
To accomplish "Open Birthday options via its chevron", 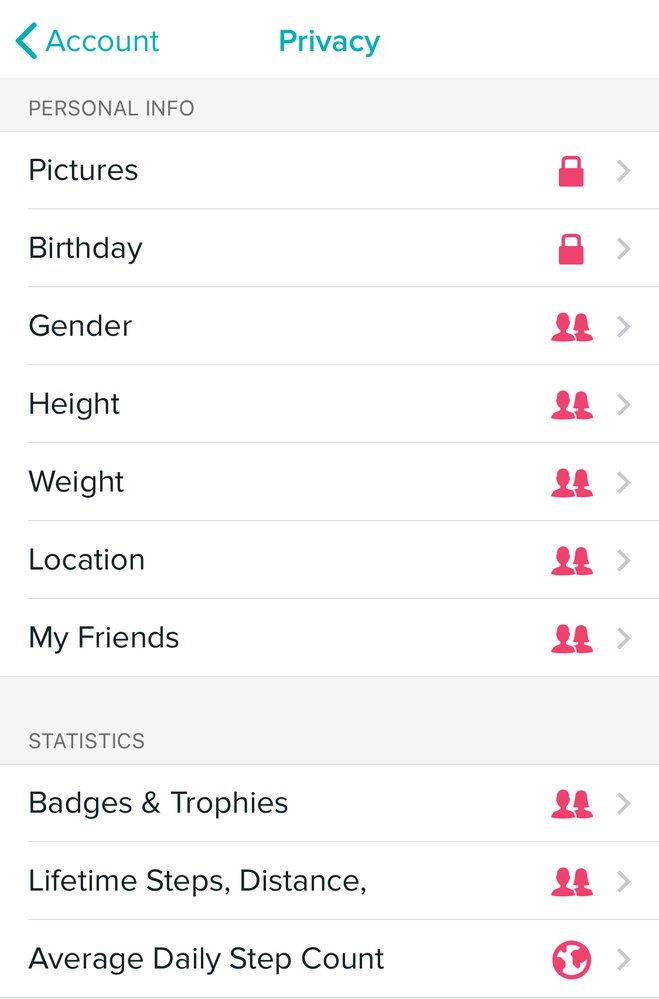I will click(624, 249).
